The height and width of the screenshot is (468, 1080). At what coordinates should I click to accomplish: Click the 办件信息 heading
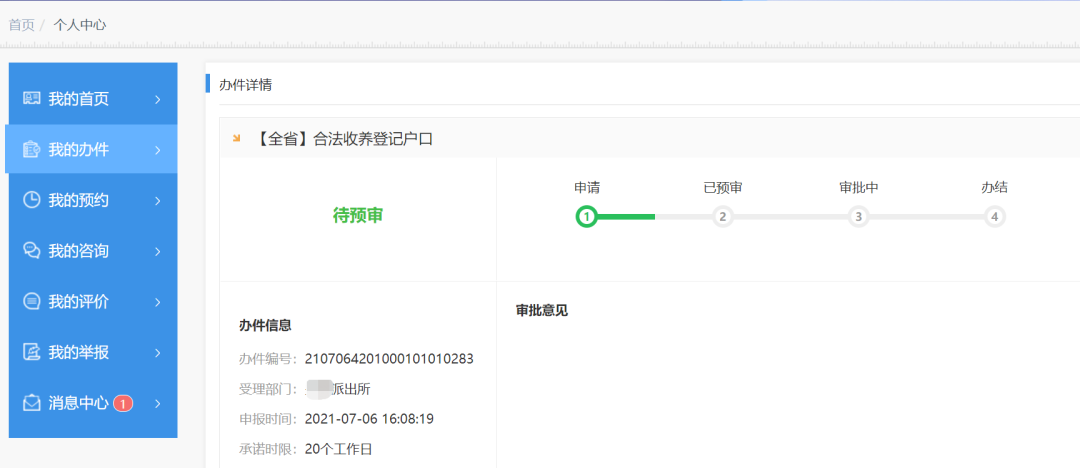(x=265, y=325)
